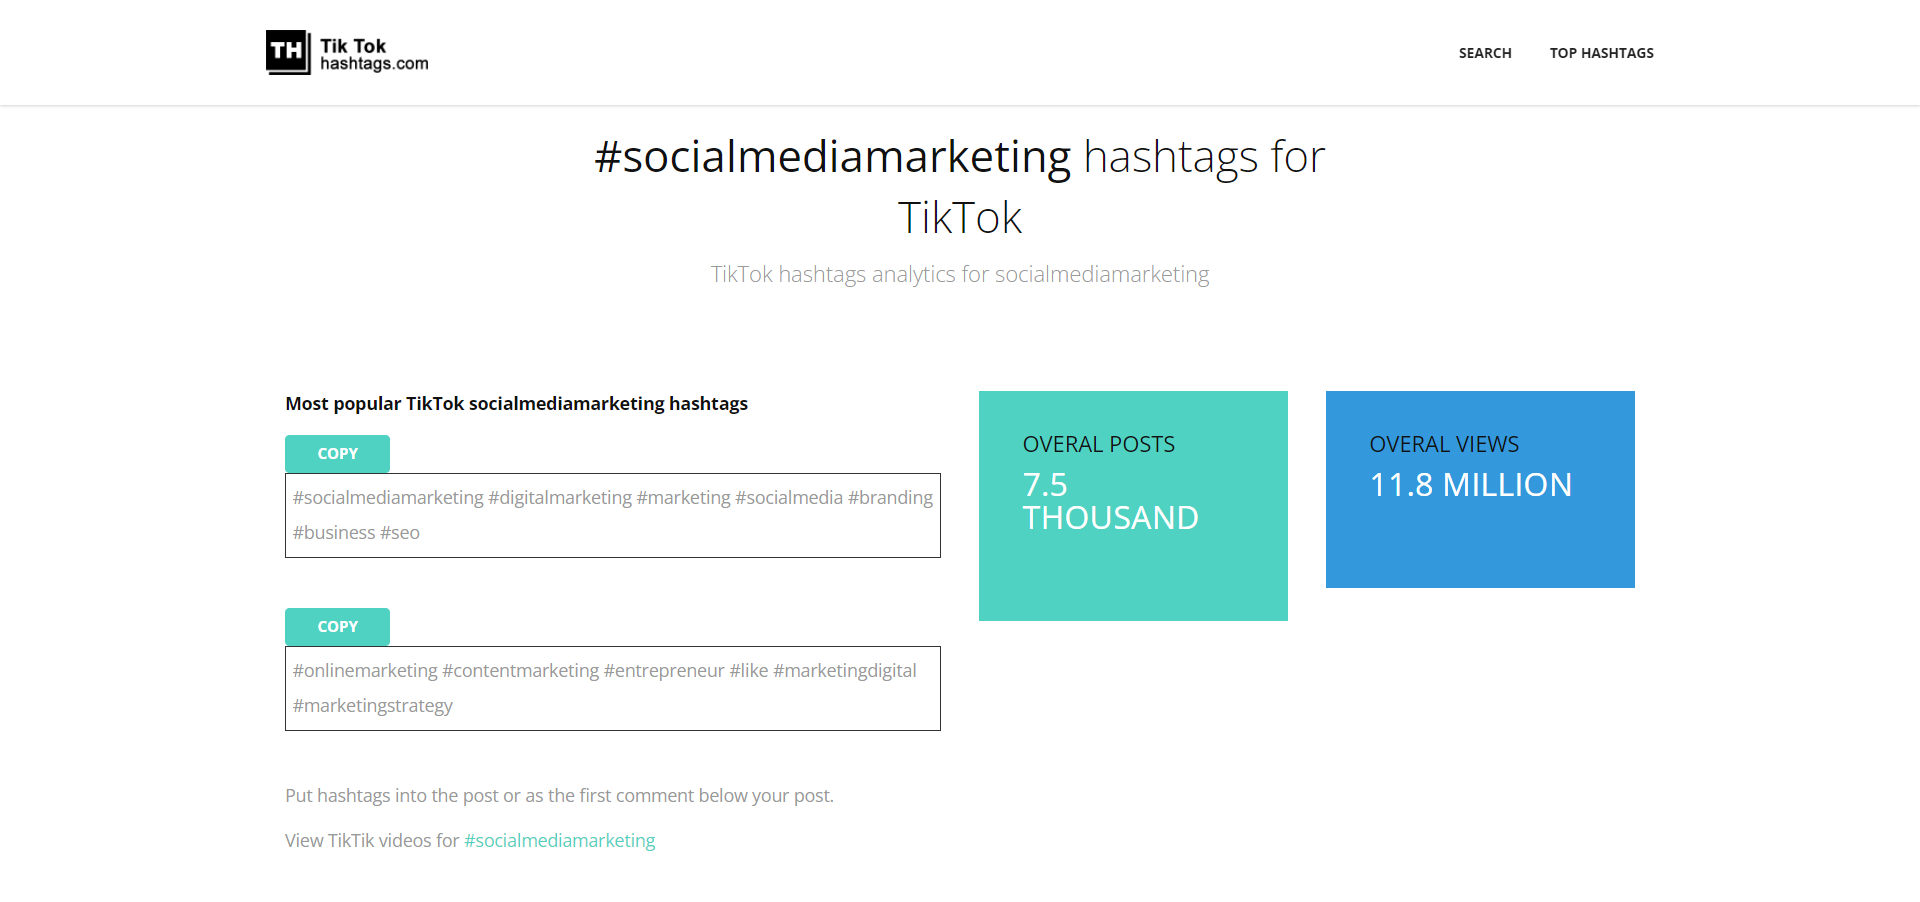The height and width of the screenshot is (902, 1920).
Task: Open the SEARCH menu item
Action: (1484, 53)
